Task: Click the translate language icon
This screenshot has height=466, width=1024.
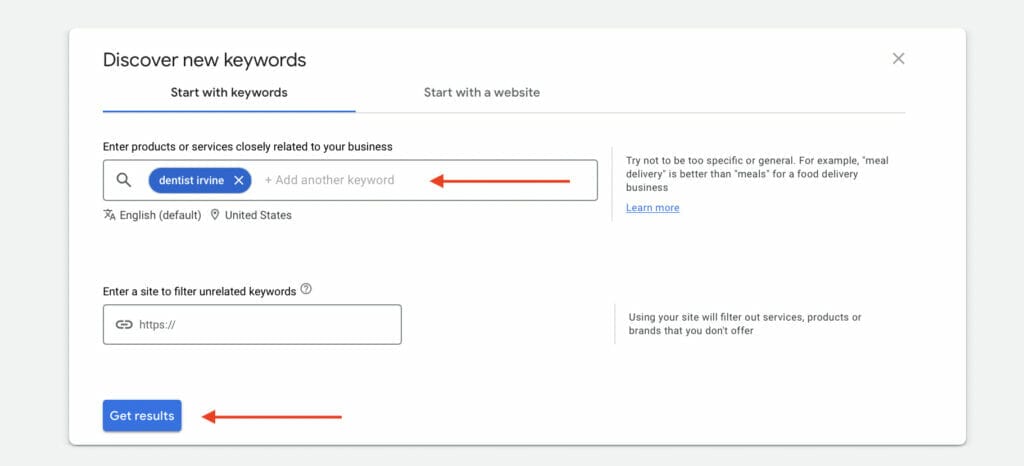Action: pos(109,215)
